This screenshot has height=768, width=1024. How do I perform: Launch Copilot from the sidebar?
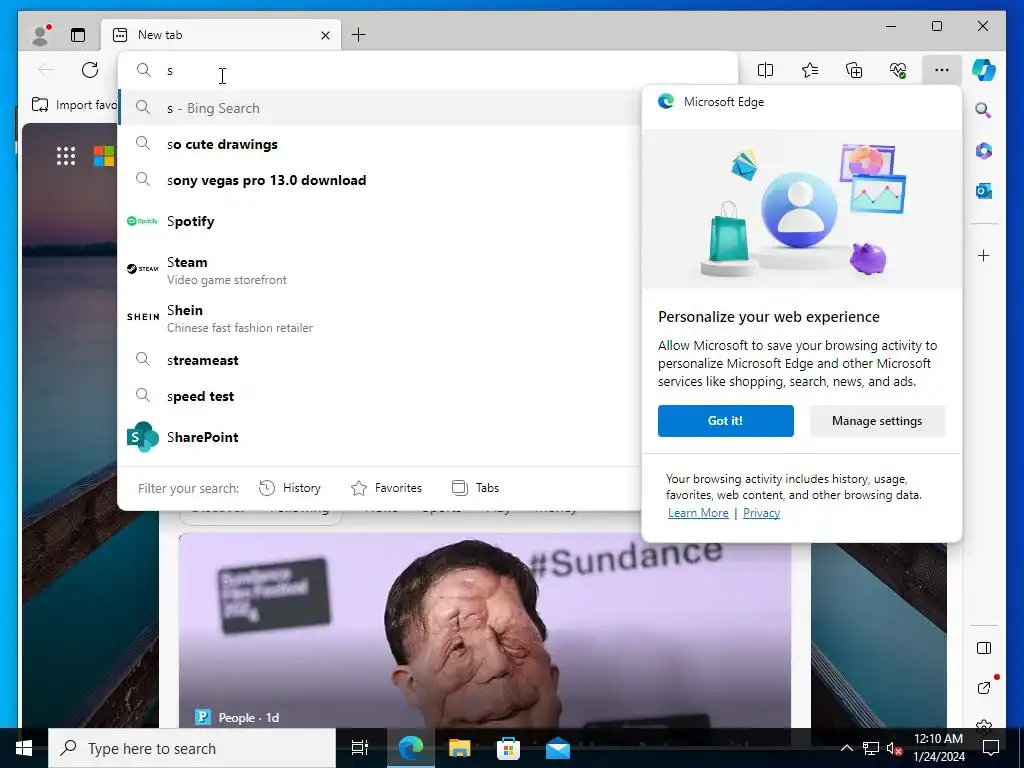pos(984,70)
